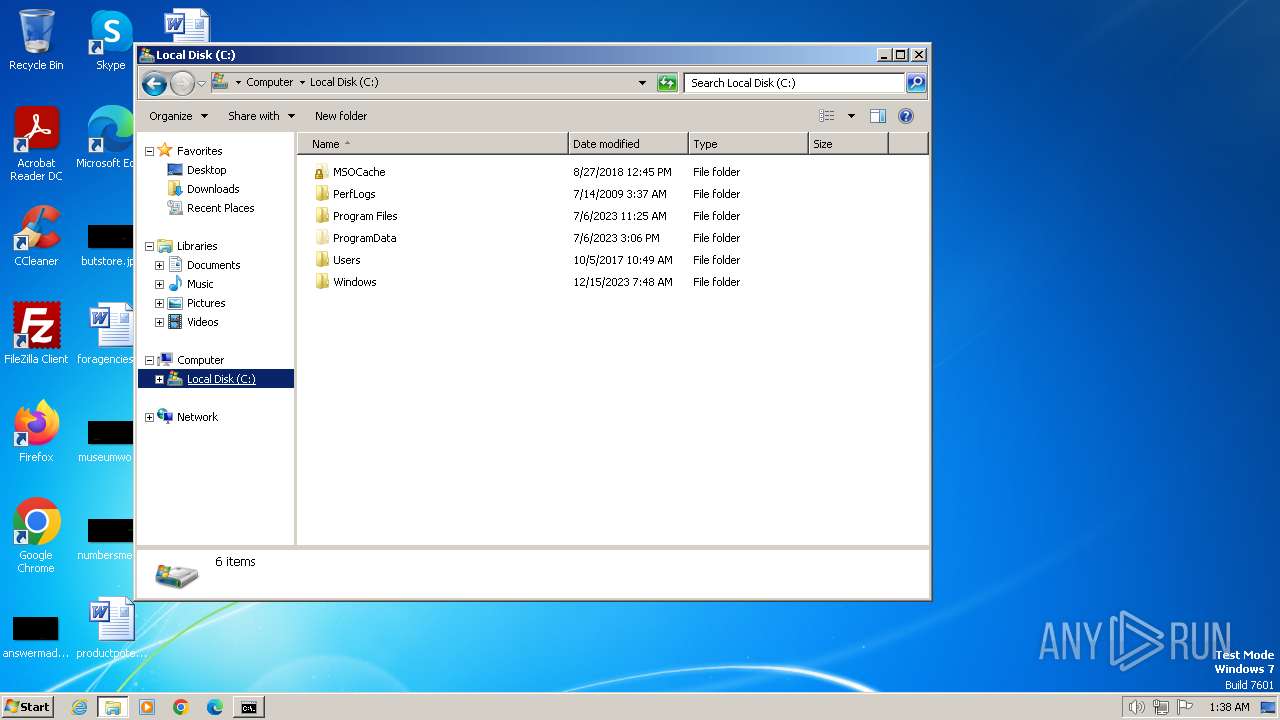Click Internet Explorer in the taskbar

[x=79, y=707]
